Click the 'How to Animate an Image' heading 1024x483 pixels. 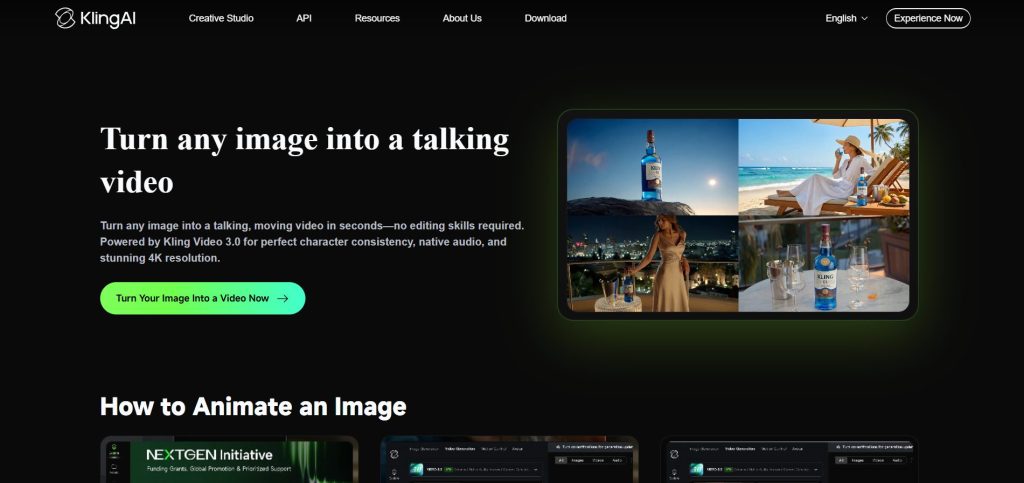(x=253, y=406)
